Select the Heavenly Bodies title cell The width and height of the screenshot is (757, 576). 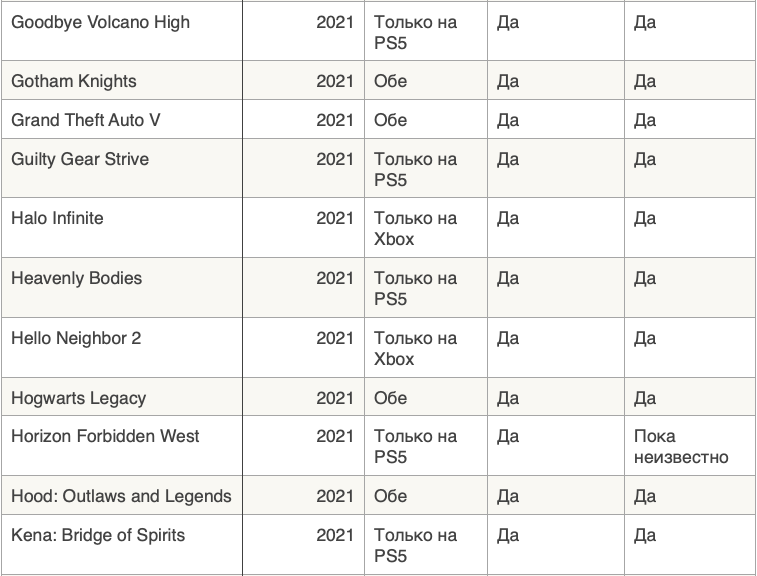(x=77, y=278)
